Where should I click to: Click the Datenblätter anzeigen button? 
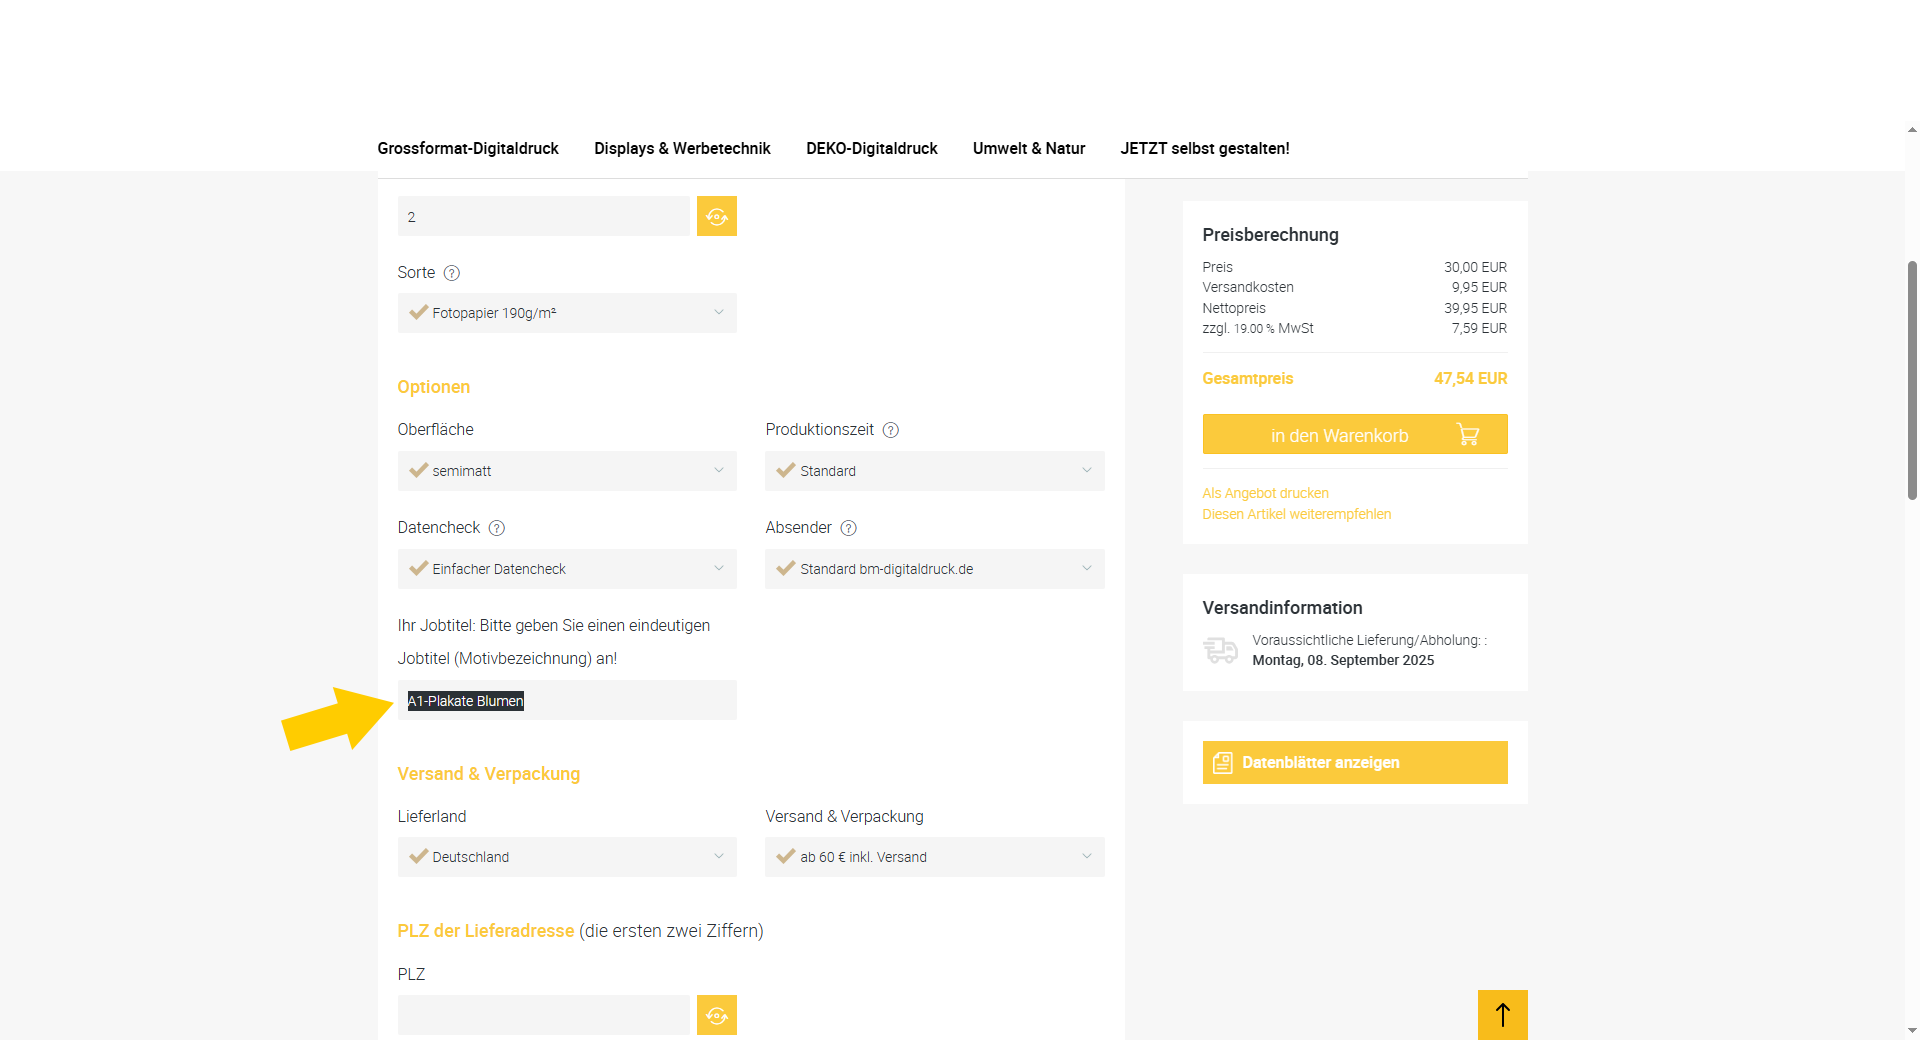point(1354,762)
